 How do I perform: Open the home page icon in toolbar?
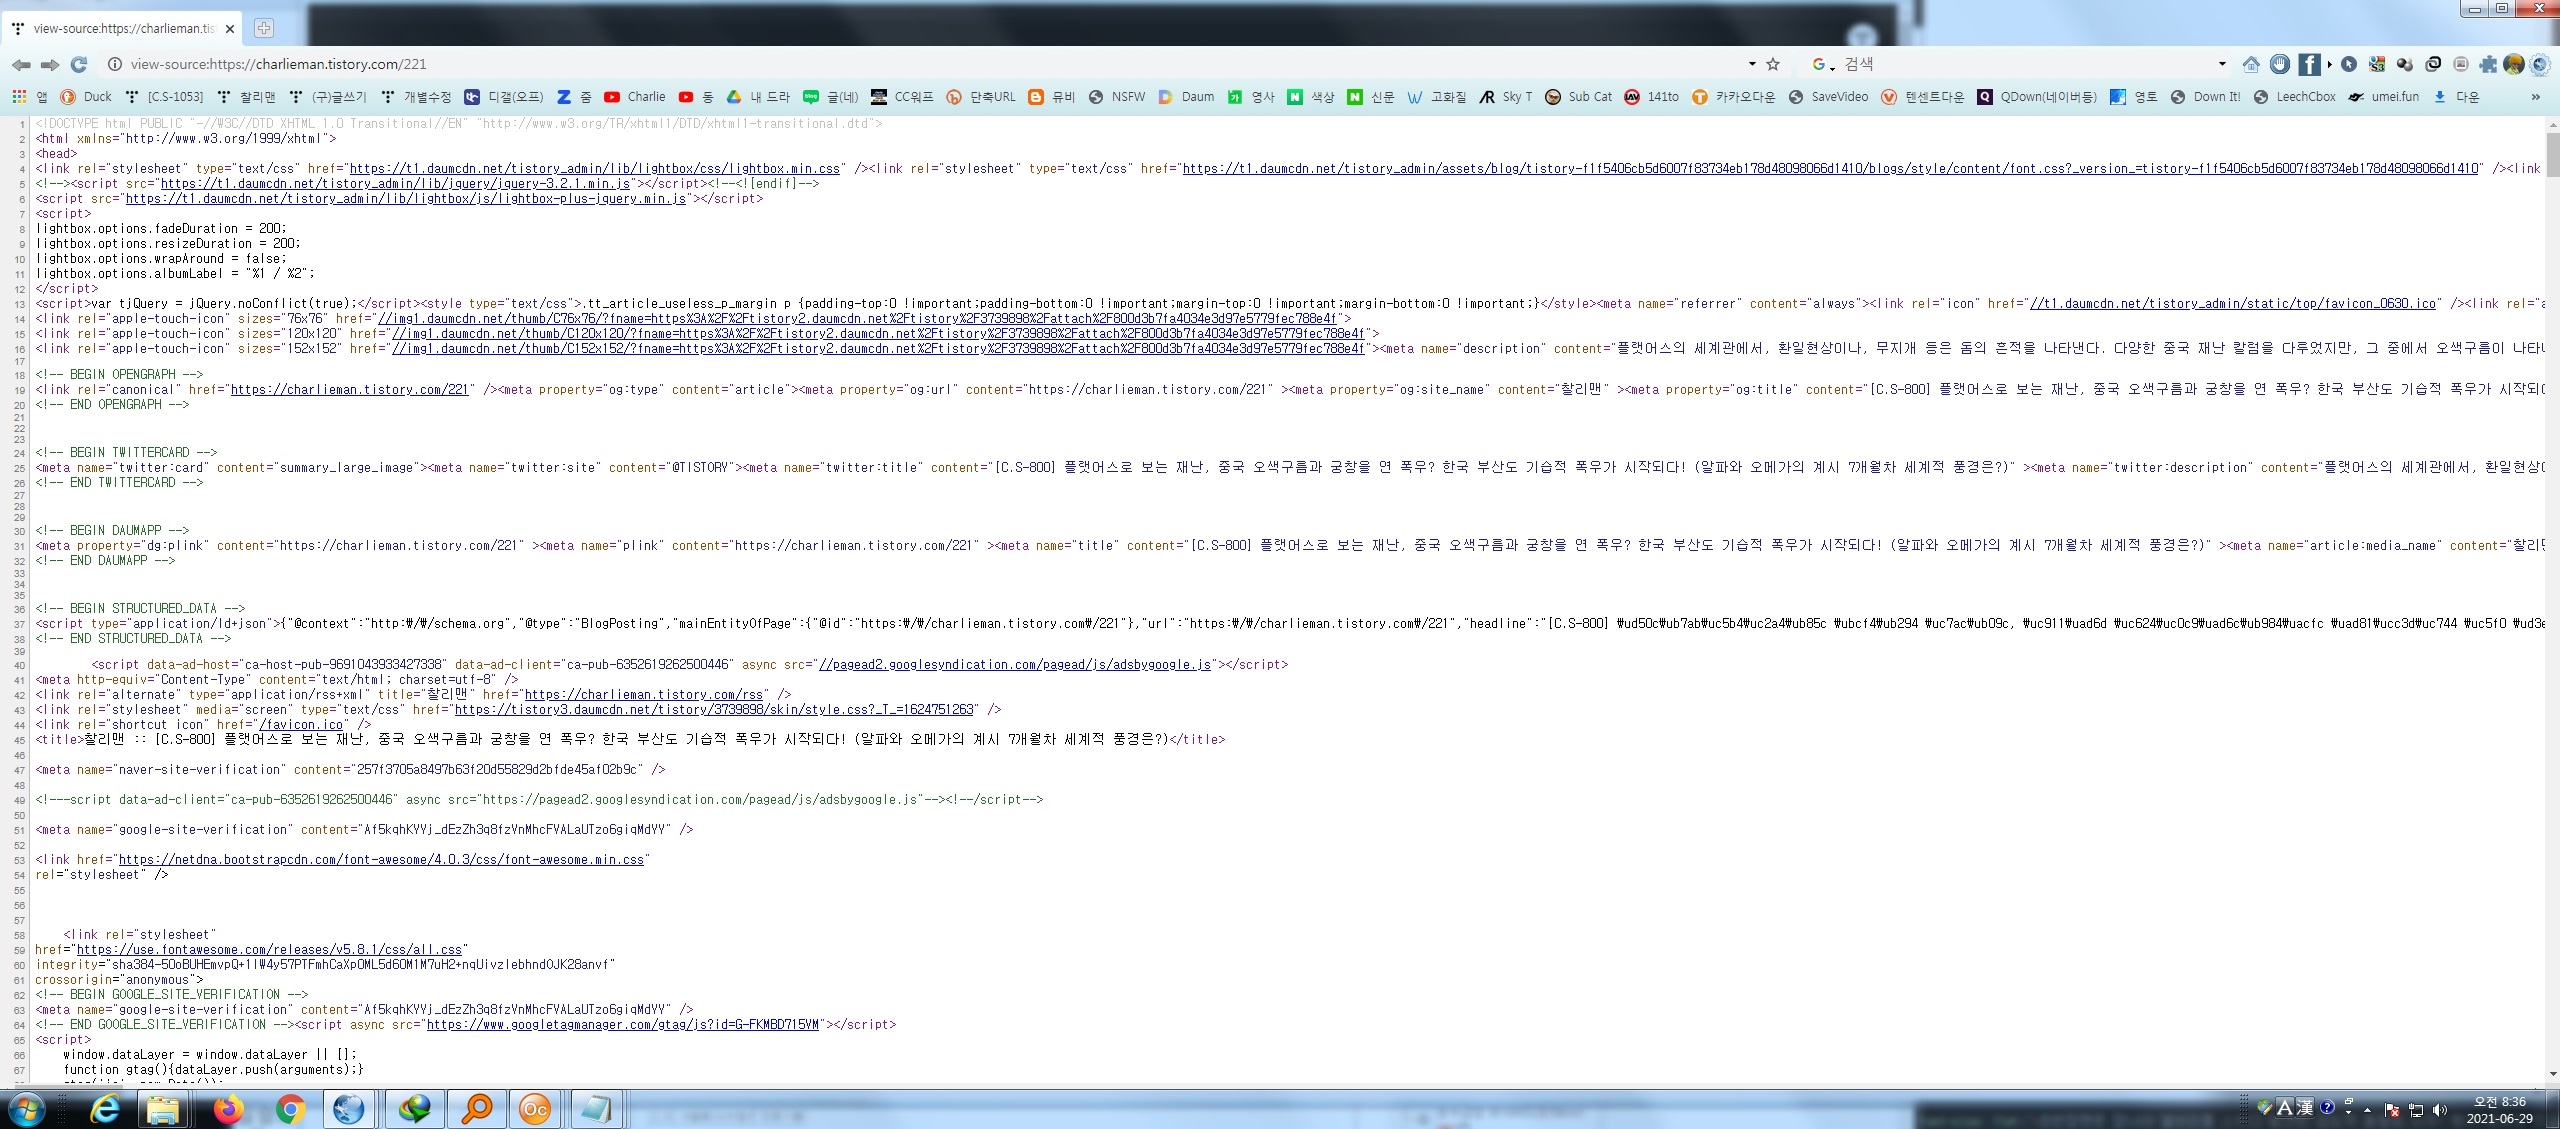(2251, 64)
